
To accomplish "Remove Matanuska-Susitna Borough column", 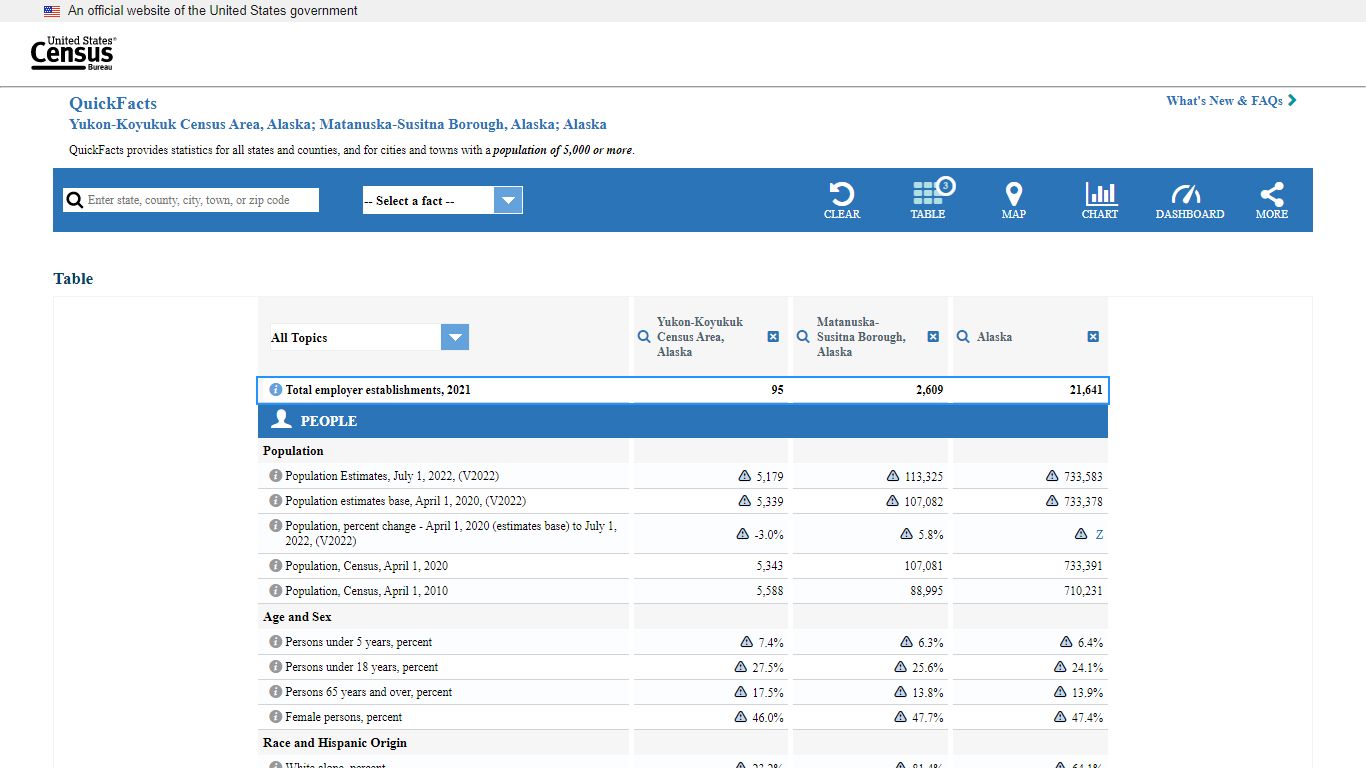I will [933, 337].
